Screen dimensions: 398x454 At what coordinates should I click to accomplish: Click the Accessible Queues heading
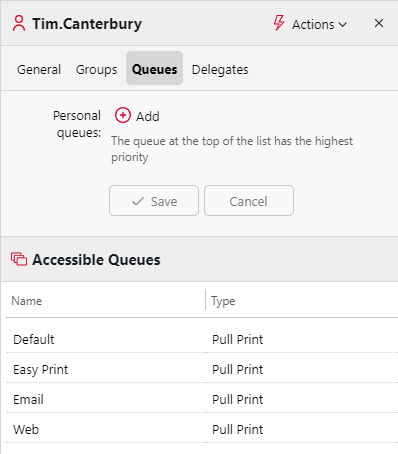click(x=96, y=260)
